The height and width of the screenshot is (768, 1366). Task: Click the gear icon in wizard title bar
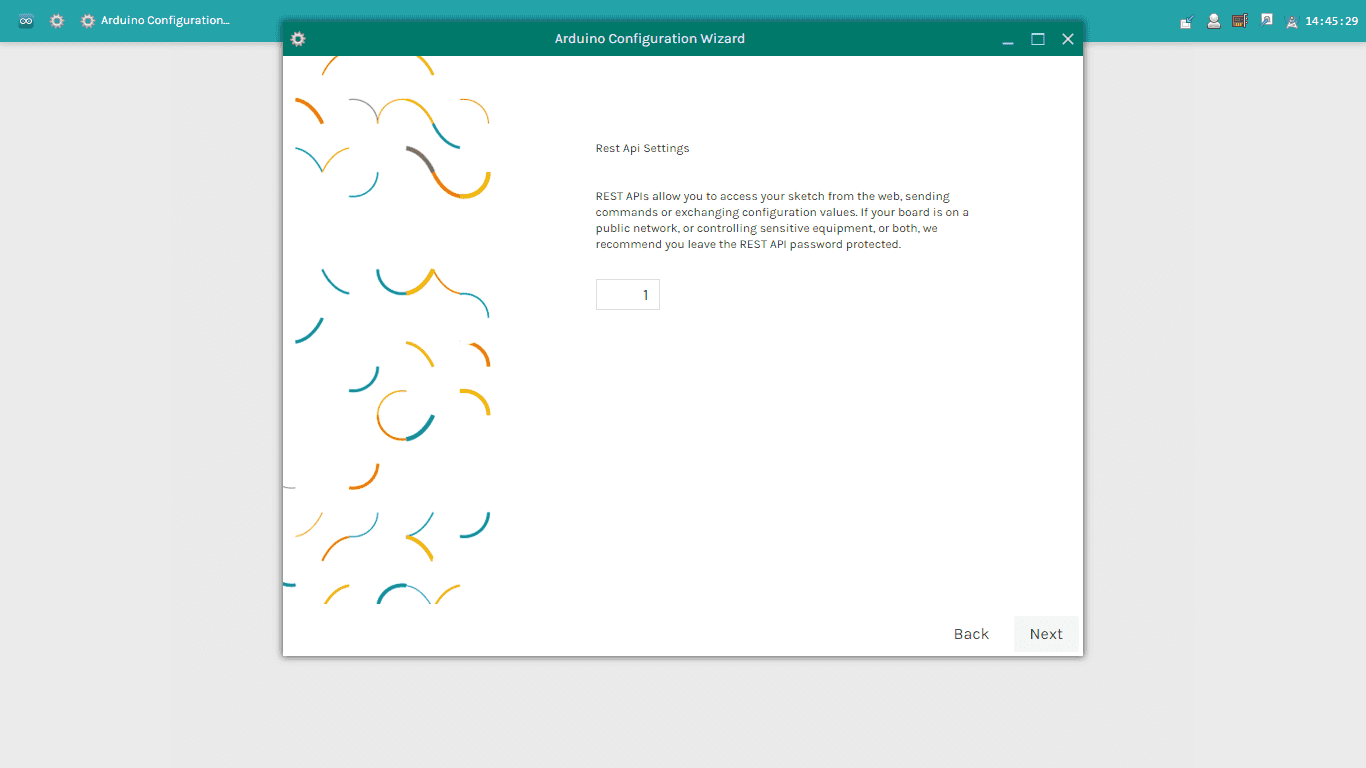[298, 39]
